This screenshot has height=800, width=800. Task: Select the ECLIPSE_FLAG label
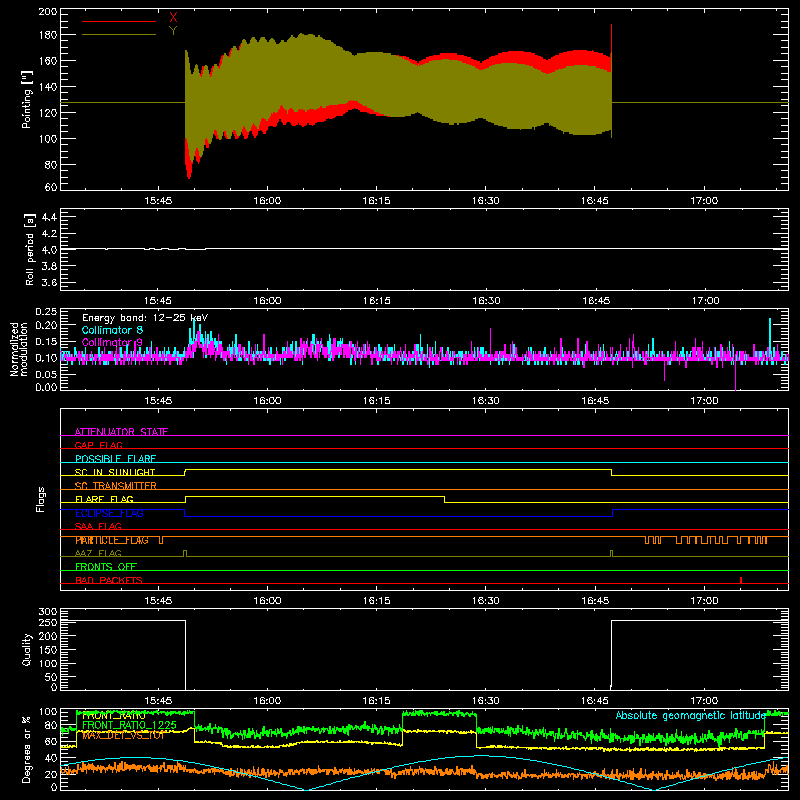pos(109,513)
